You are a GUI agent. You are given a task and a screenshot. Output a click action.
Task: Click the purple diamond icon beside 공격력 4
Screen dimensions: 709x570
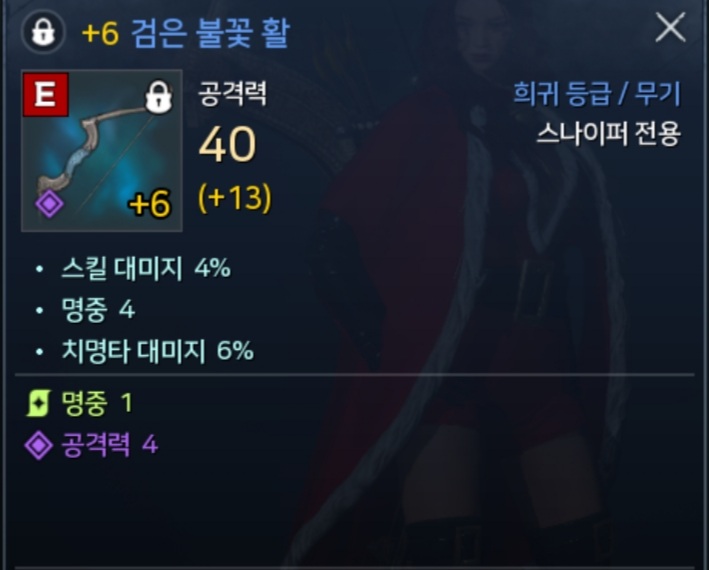38,445
